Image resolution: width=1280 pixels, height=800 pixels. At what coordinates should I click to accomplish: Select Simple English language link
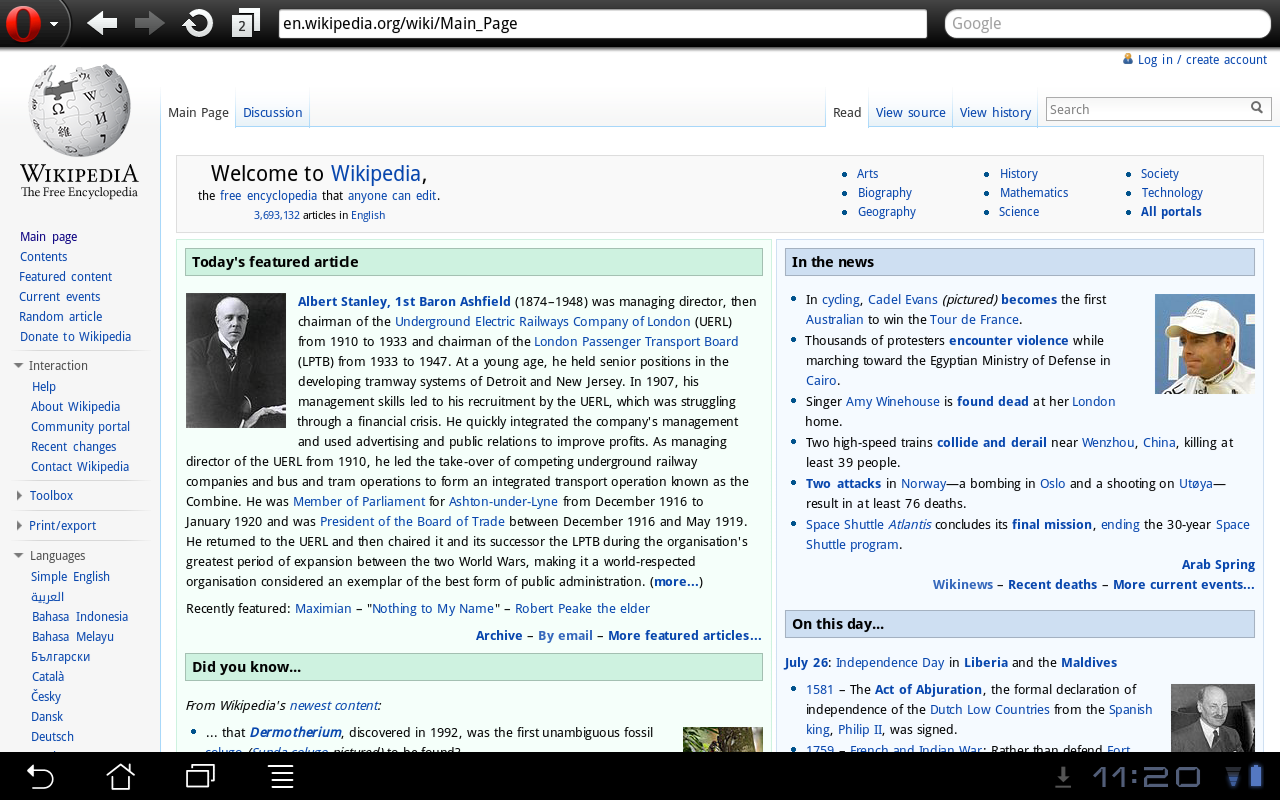(x=70, y=577)
